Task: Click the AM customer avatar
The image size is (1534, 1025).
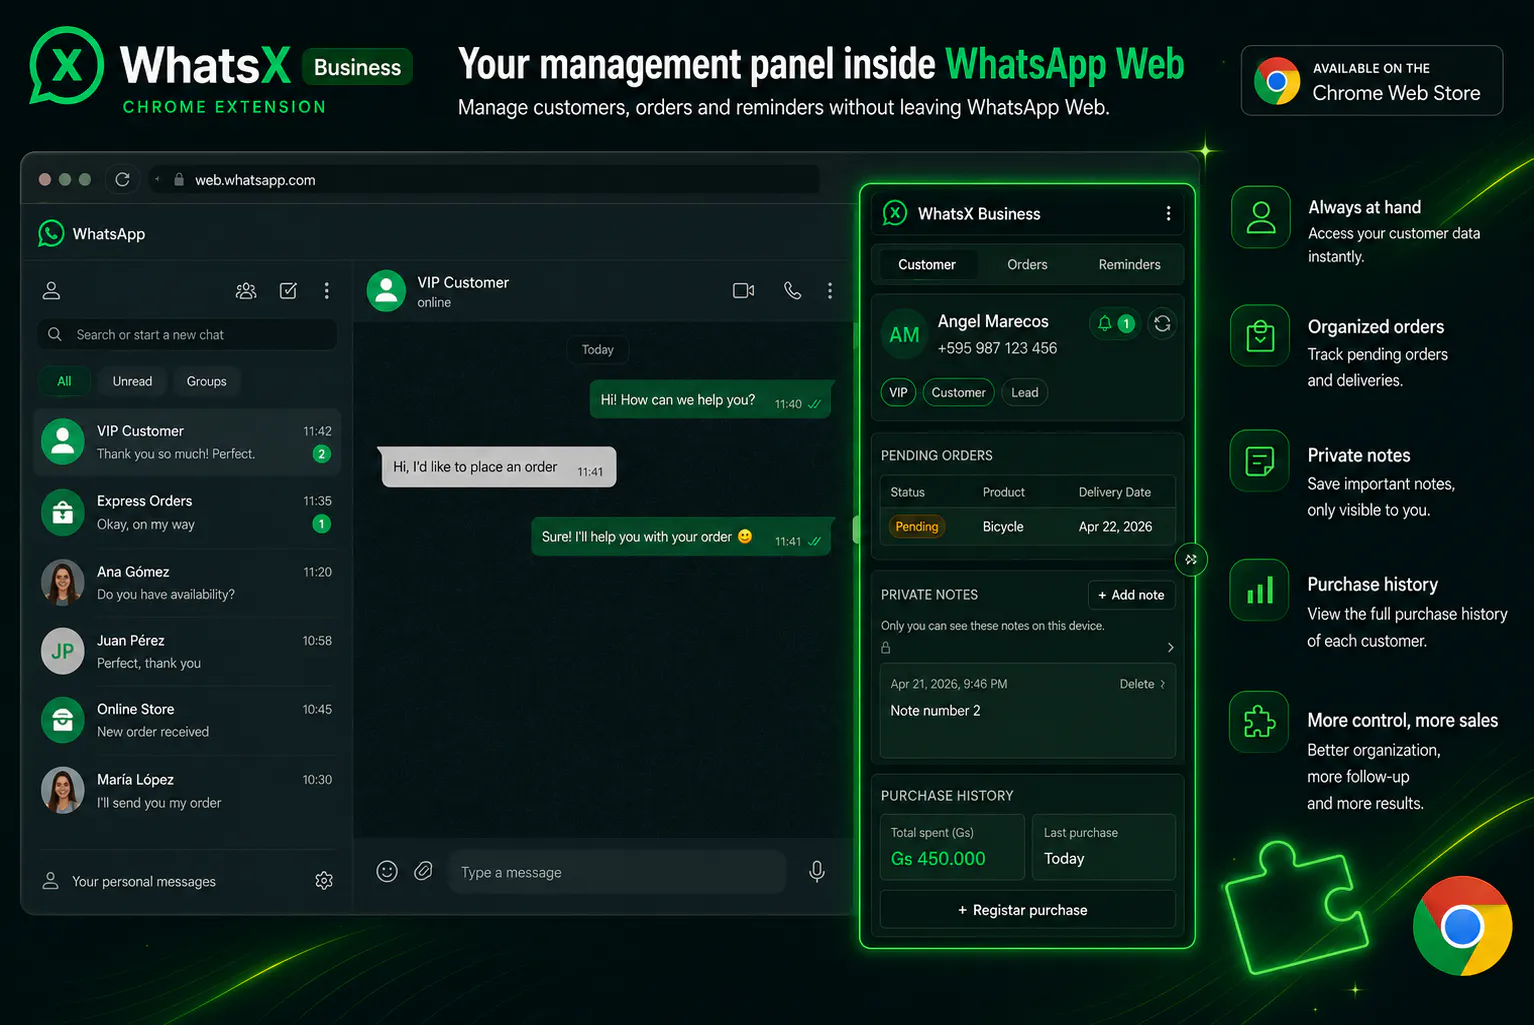Action: pyautogui.click(x=904, y=335)
